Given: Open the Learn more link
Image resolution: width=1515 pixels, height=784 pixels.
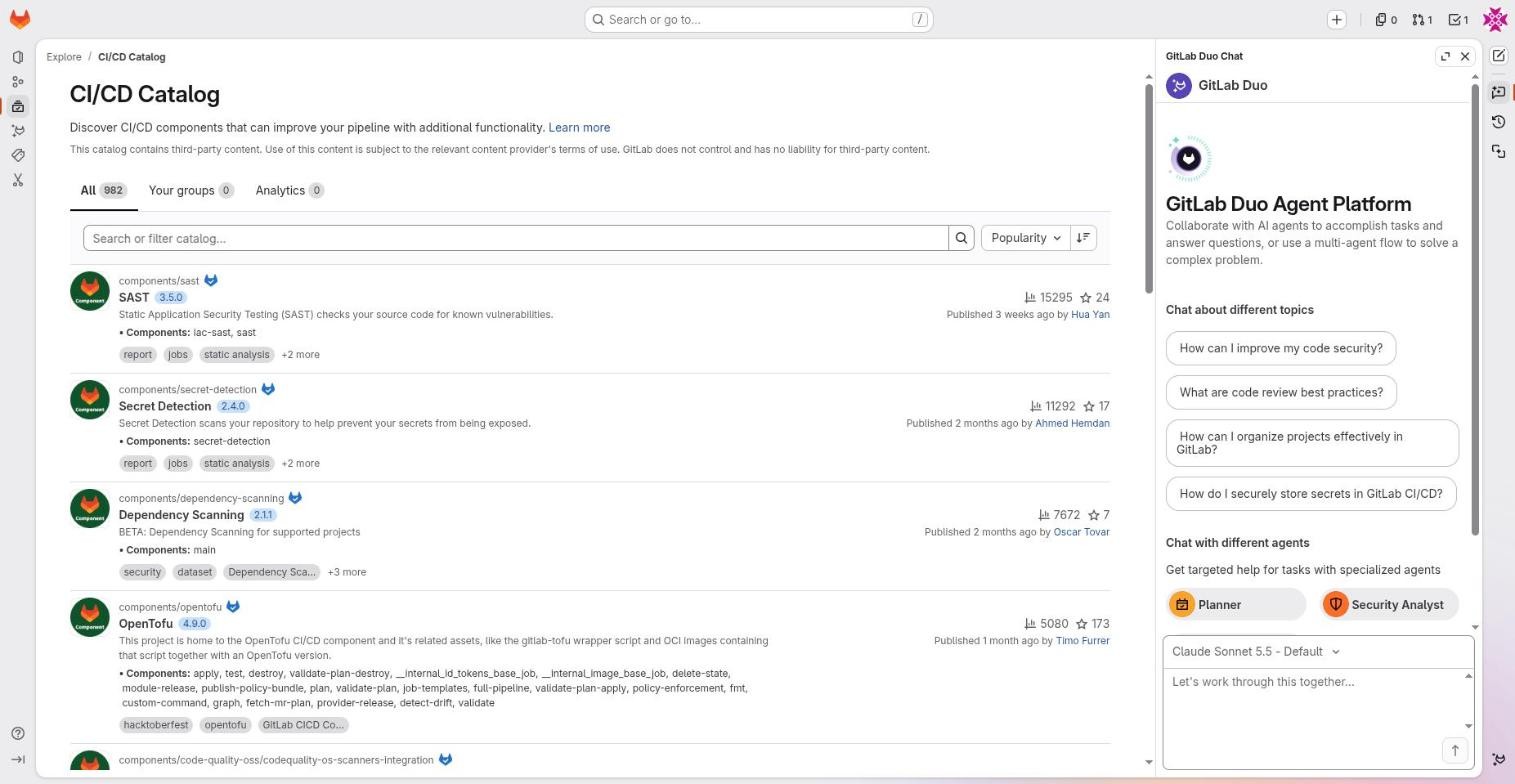Looking at the screenshot, I should pos(579,128).
